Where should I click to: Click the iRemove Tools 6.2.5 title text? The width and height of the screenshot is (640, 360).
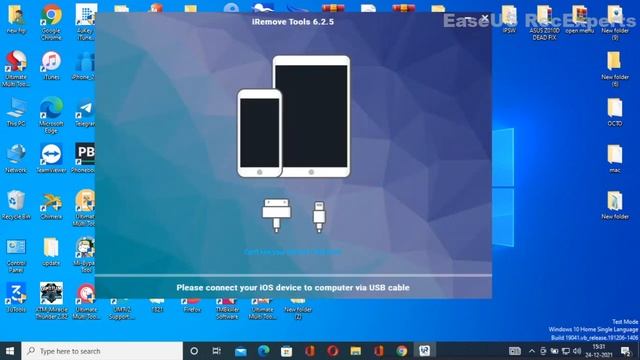click(x=293, y=22)
